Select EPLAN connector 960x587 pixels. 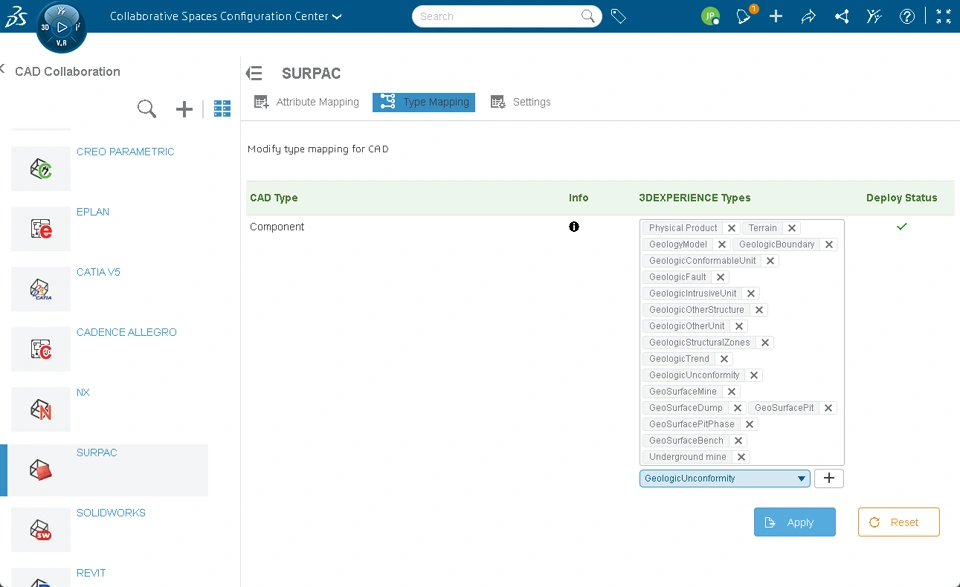[92, 212]
